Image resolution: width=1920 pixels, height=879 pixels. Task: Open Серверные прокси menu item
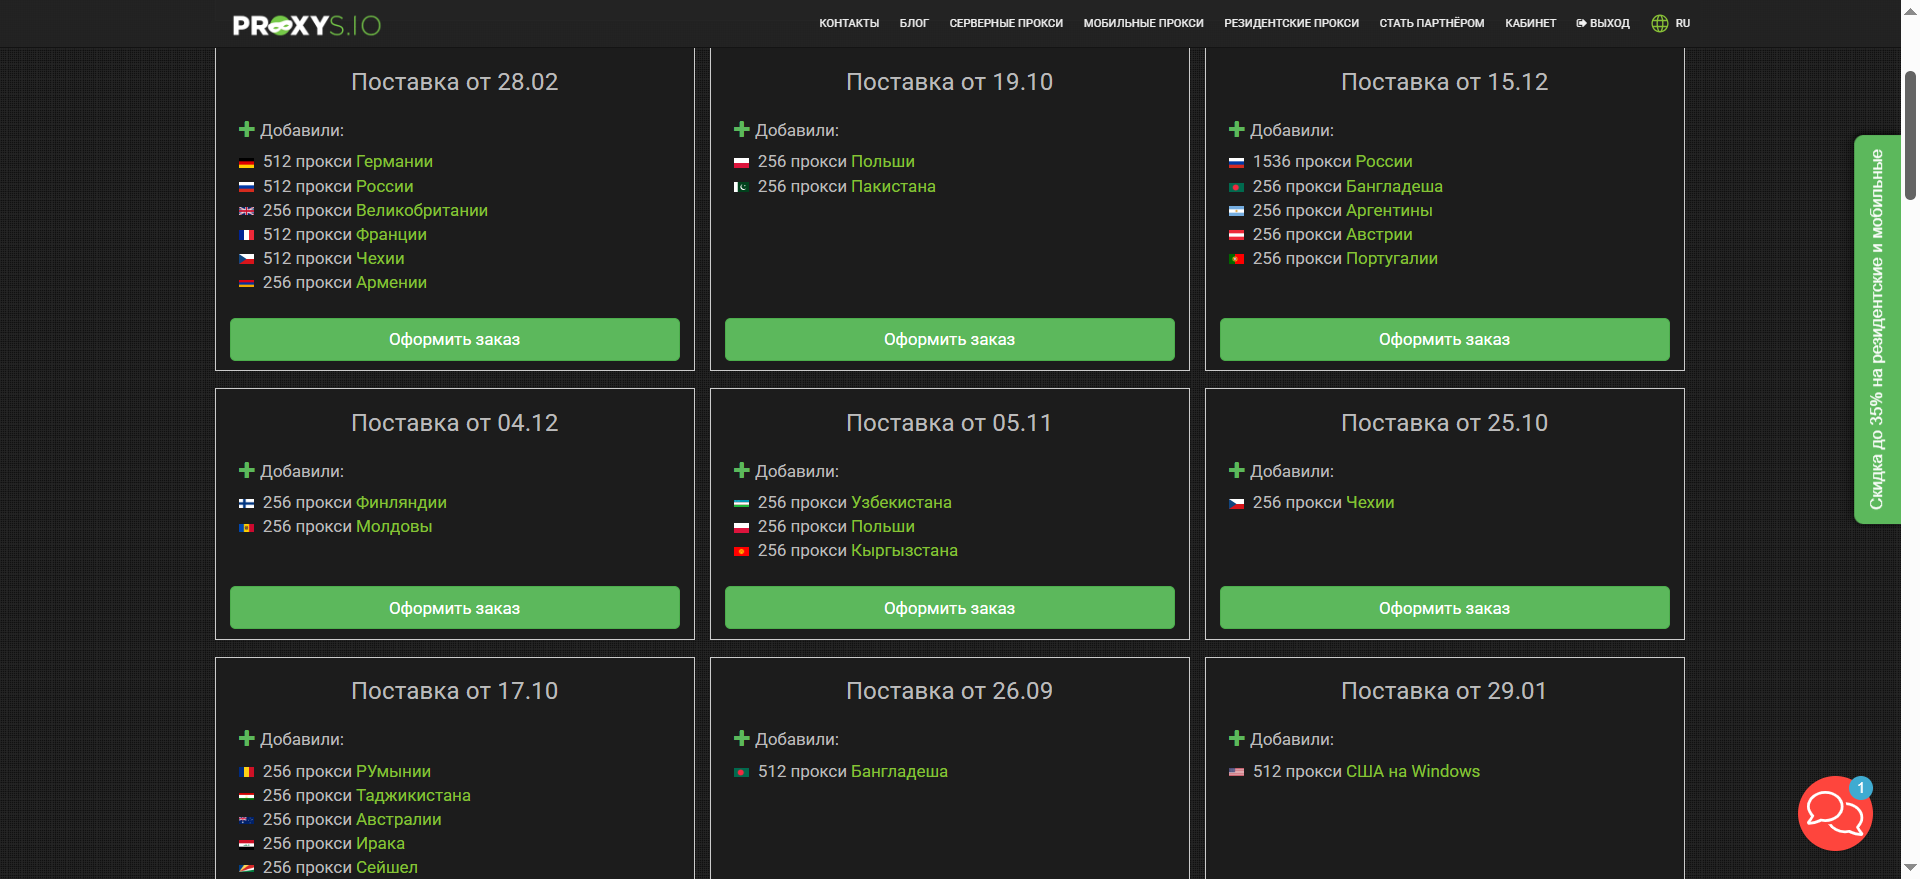(x=1006, y=23)
